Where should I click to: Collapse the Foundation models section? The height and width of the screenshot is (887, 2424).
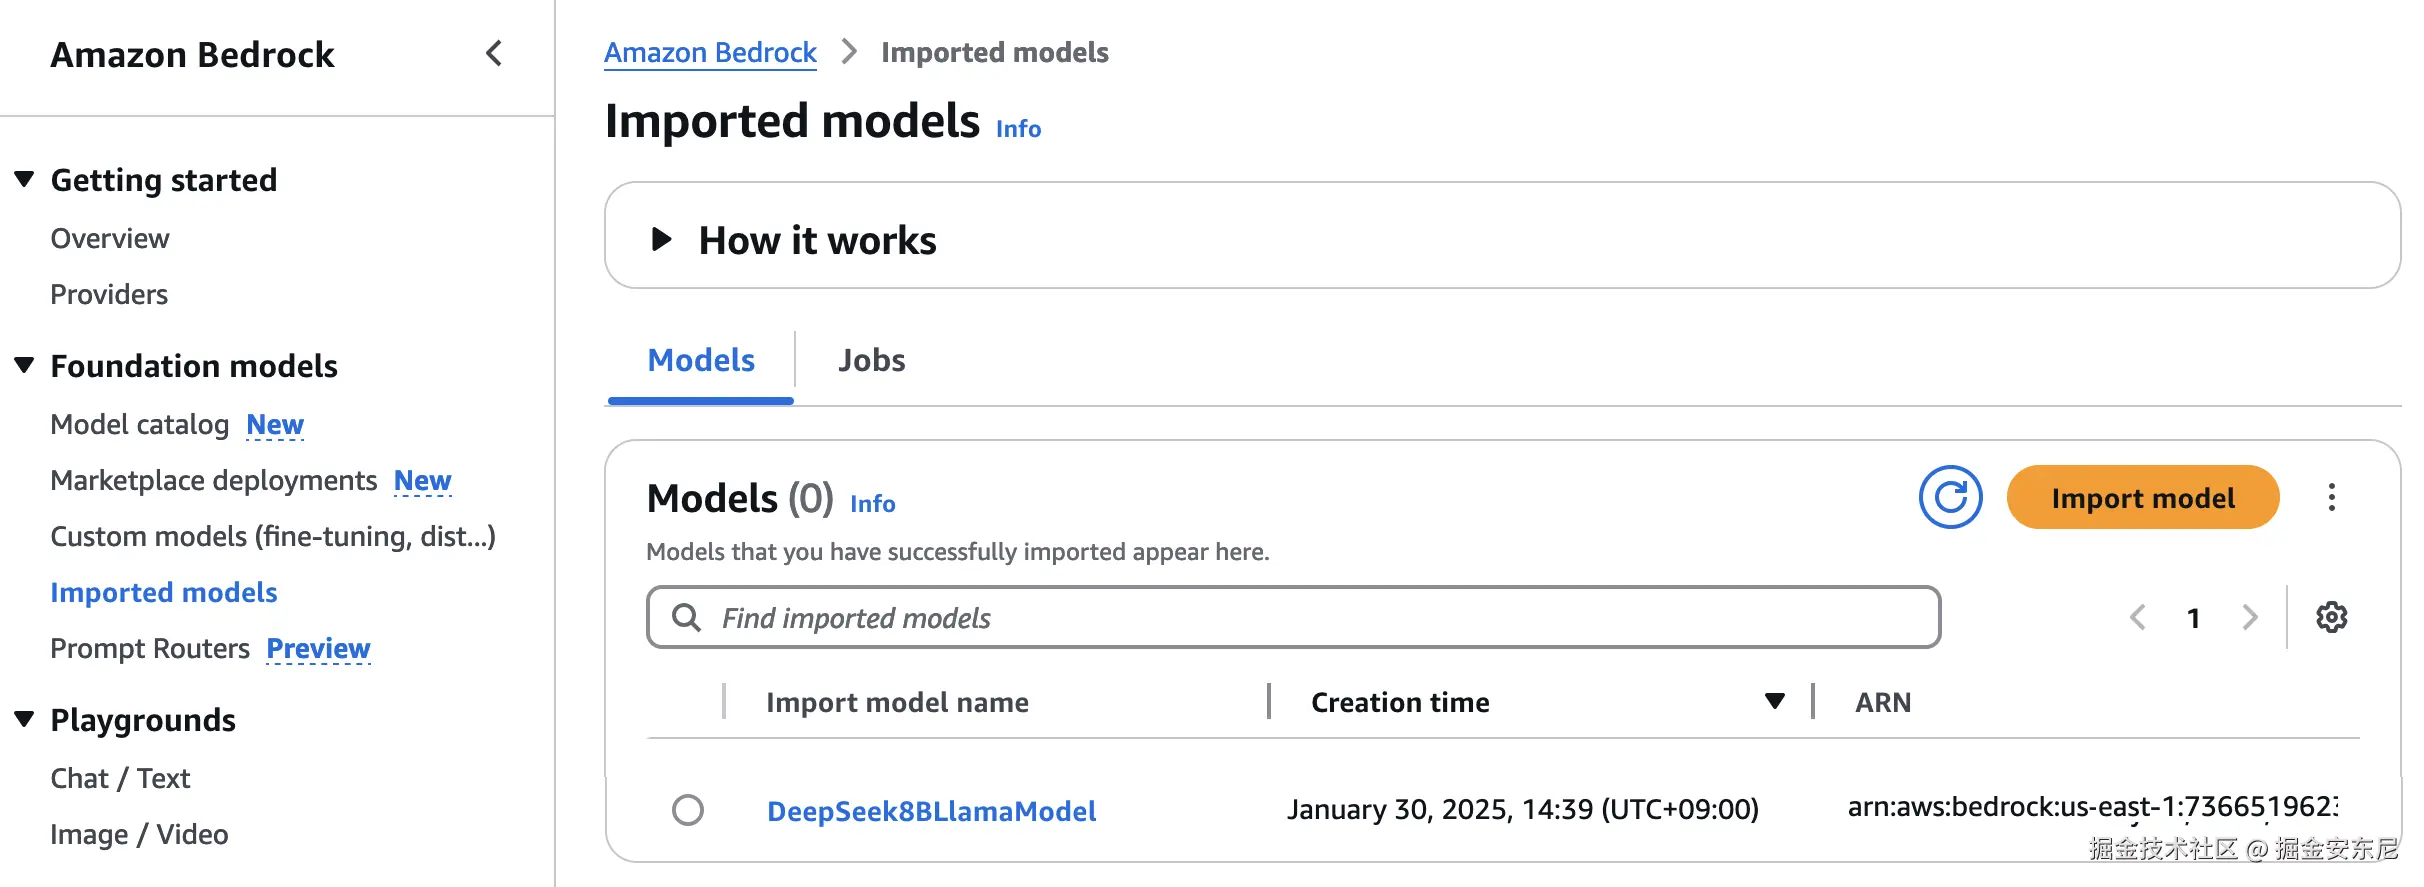tap(25, 365)
